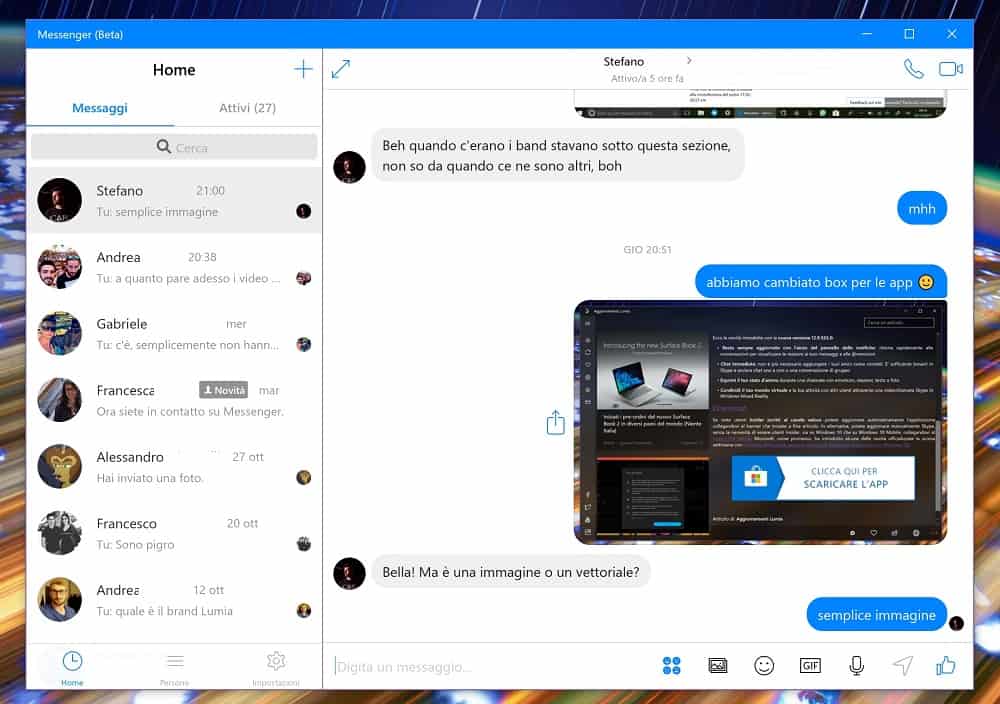Click the 'semplice immagine' sent bubble
Viewport: 1000px width, 704px height.
tap(876, 615)
